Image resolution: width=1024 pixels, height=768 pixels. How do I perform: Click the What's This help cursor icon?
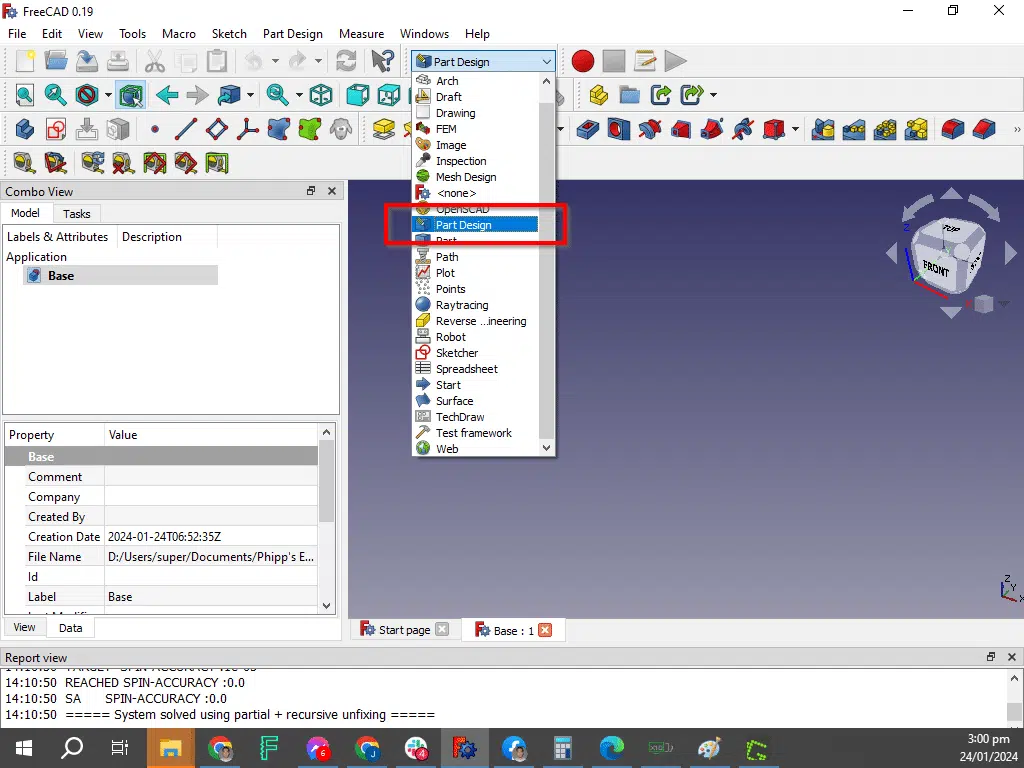click(383, 61)
